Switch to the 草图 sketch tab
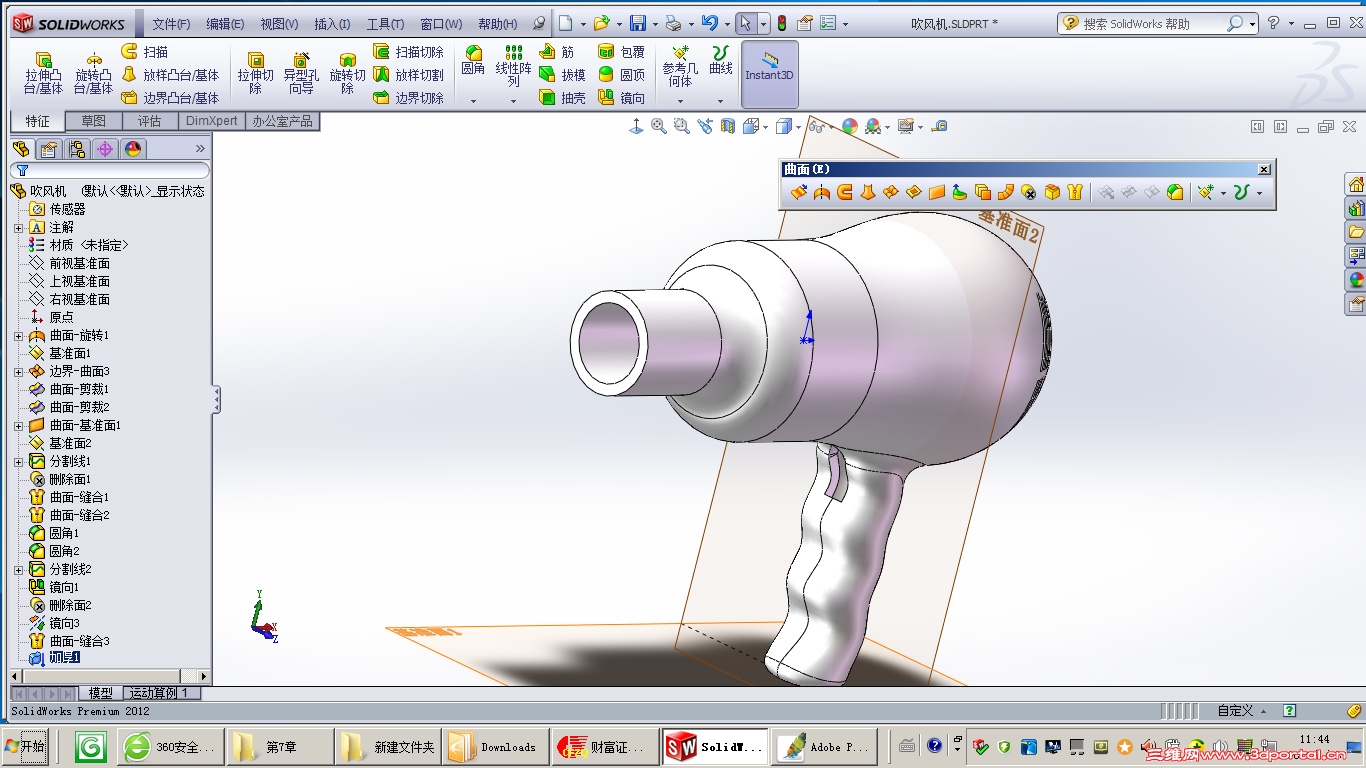This screenshot has width=1366, height=768. pyautogui.click(x=93, y=121)
